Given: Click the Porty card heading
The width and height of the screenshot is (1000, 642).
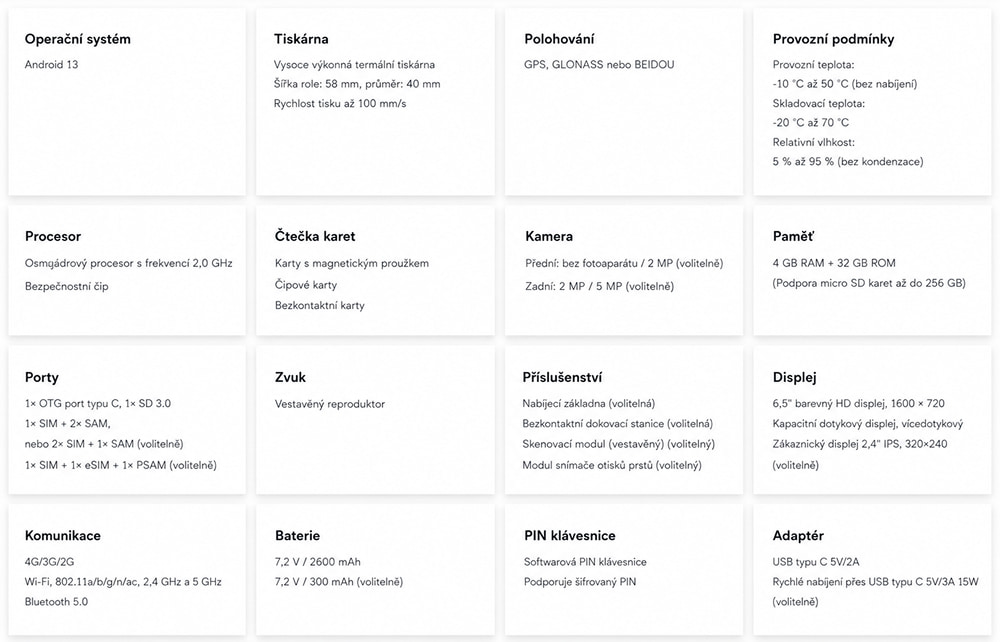Looking at the screenshot, I should coord(41,377).
